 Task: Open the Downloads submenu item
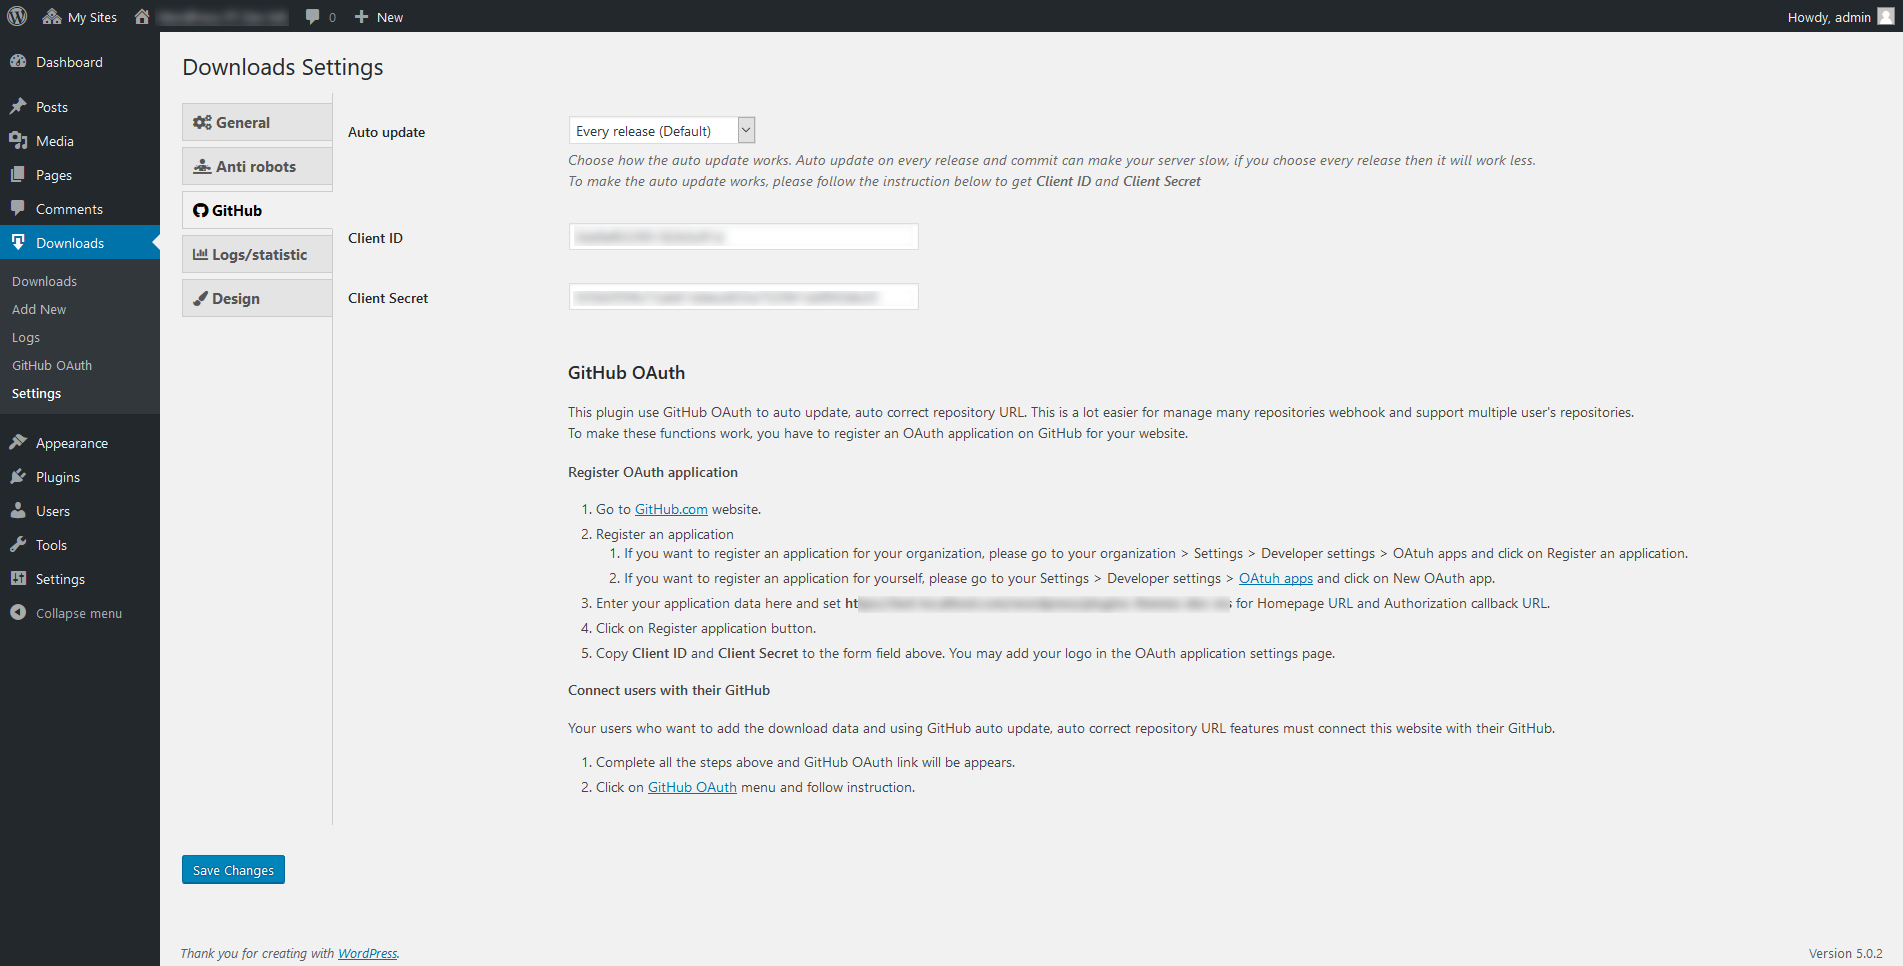pyautogui.click(x=44, y=281)
